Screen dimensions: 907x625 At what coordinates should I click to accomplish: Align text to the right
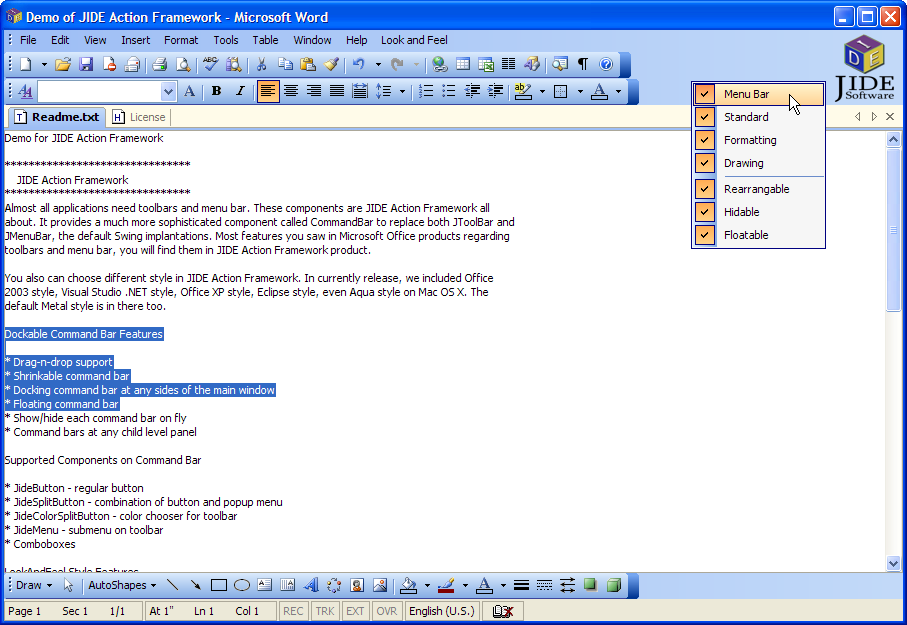314,91
